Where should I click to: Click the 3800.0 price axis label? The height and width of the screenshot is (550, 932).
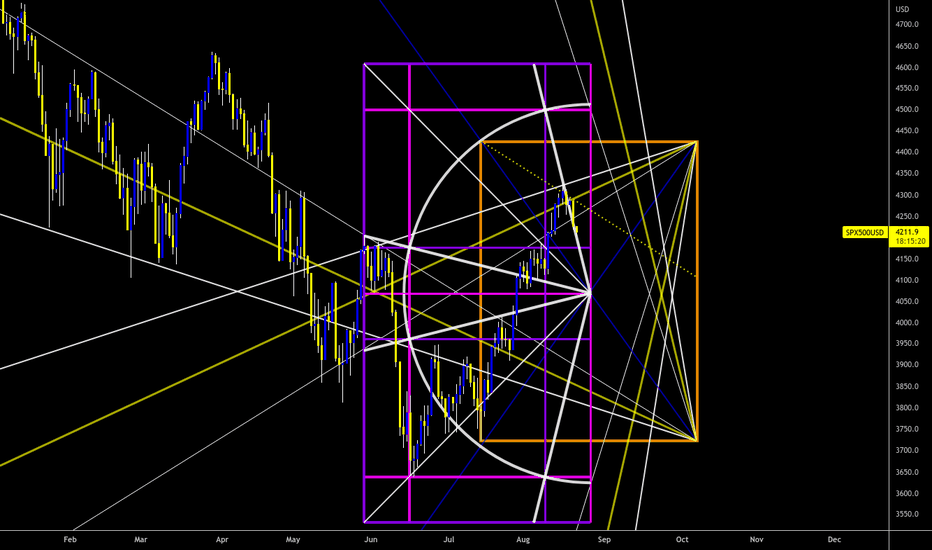(x=907, y=408)
